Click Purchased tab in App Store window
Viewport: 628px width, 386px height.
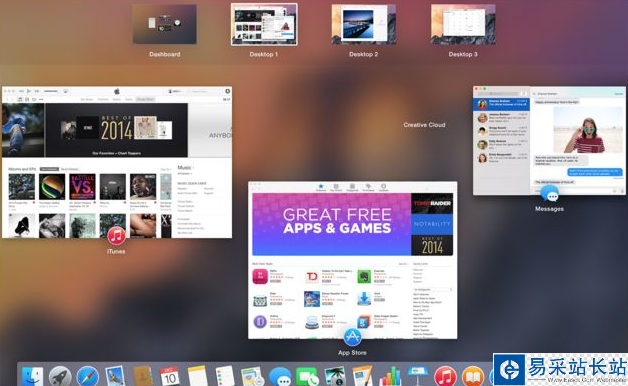[368, 187]
